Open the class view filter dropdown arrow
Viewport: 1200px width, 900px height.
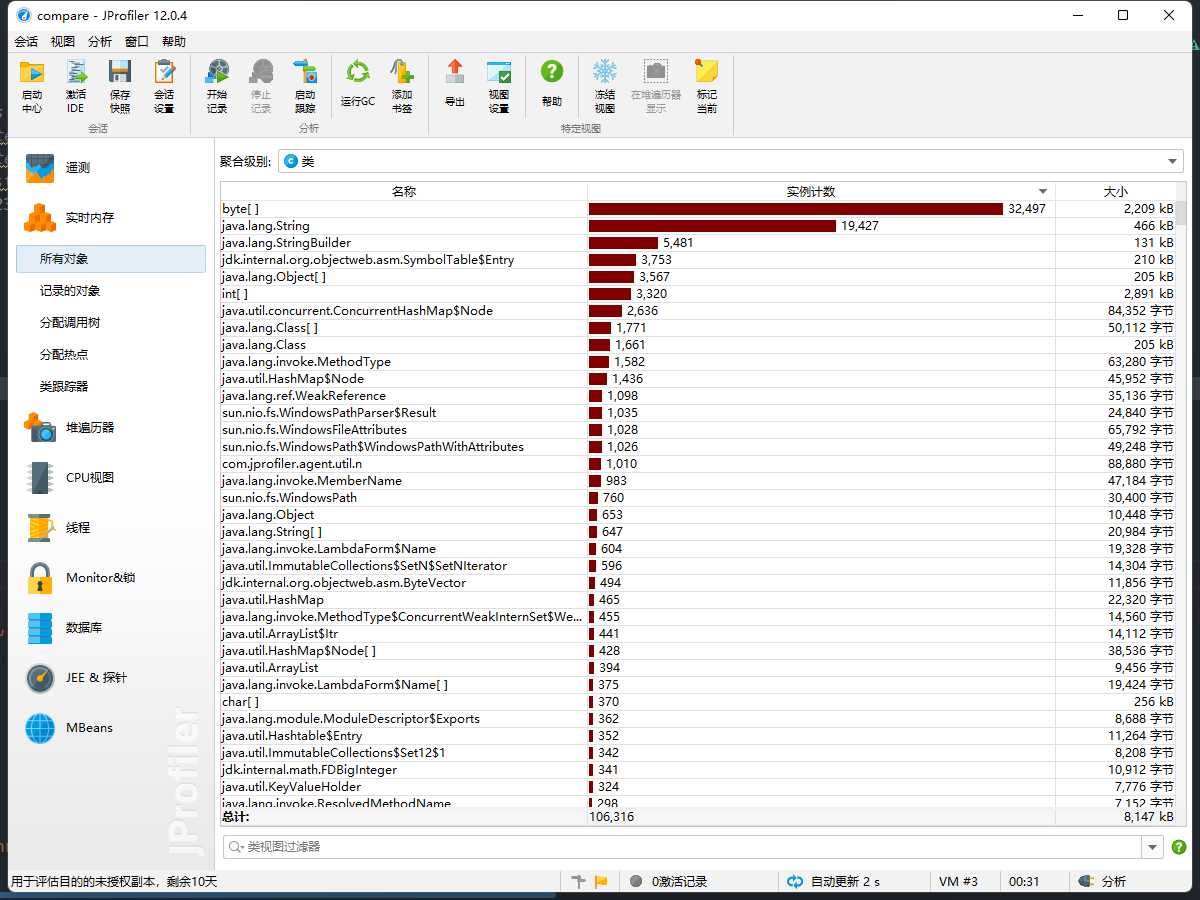pos(1153,847)
